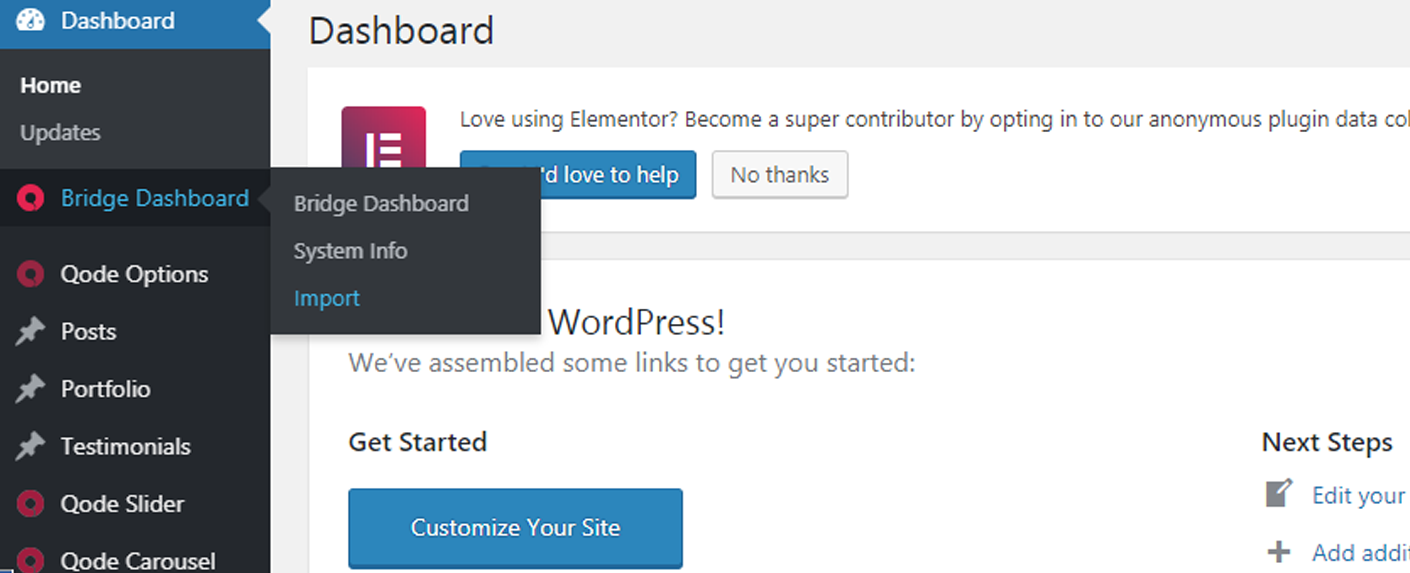
Task: Click the Testimonials pushpin icon
Action: tap(31, 447)
